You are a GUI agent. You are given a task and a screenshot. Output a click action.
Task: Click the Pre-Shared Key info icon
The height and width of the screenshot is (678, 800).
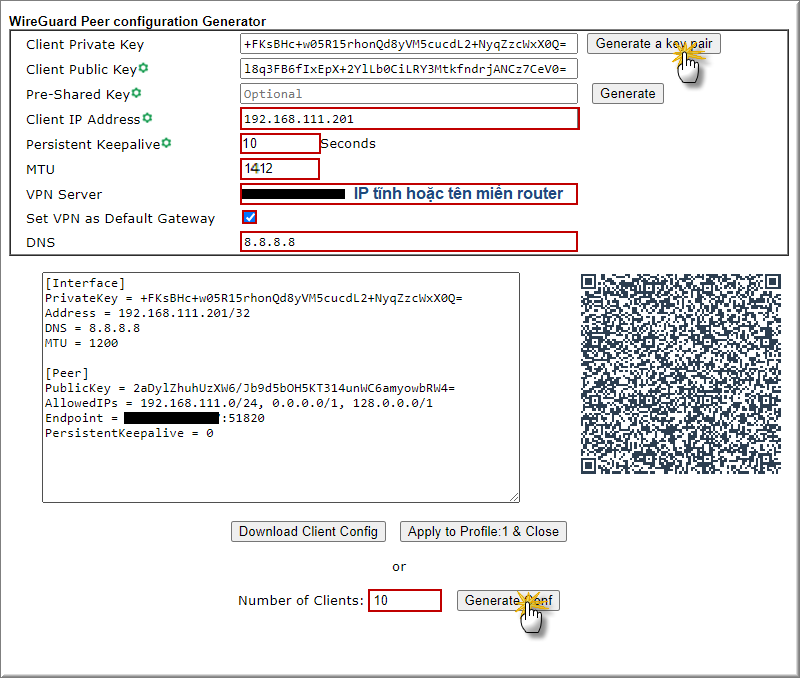pos(136,93)
